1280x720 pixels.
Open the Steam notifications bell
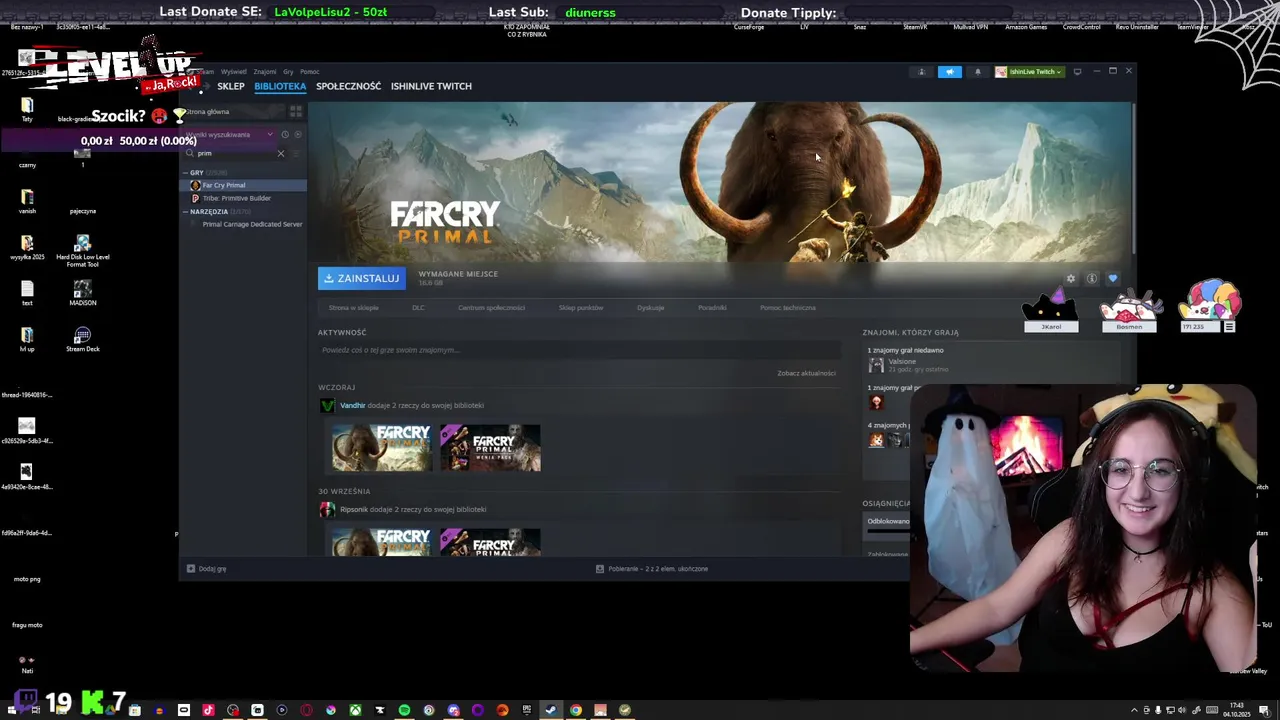tap(978, 72)
